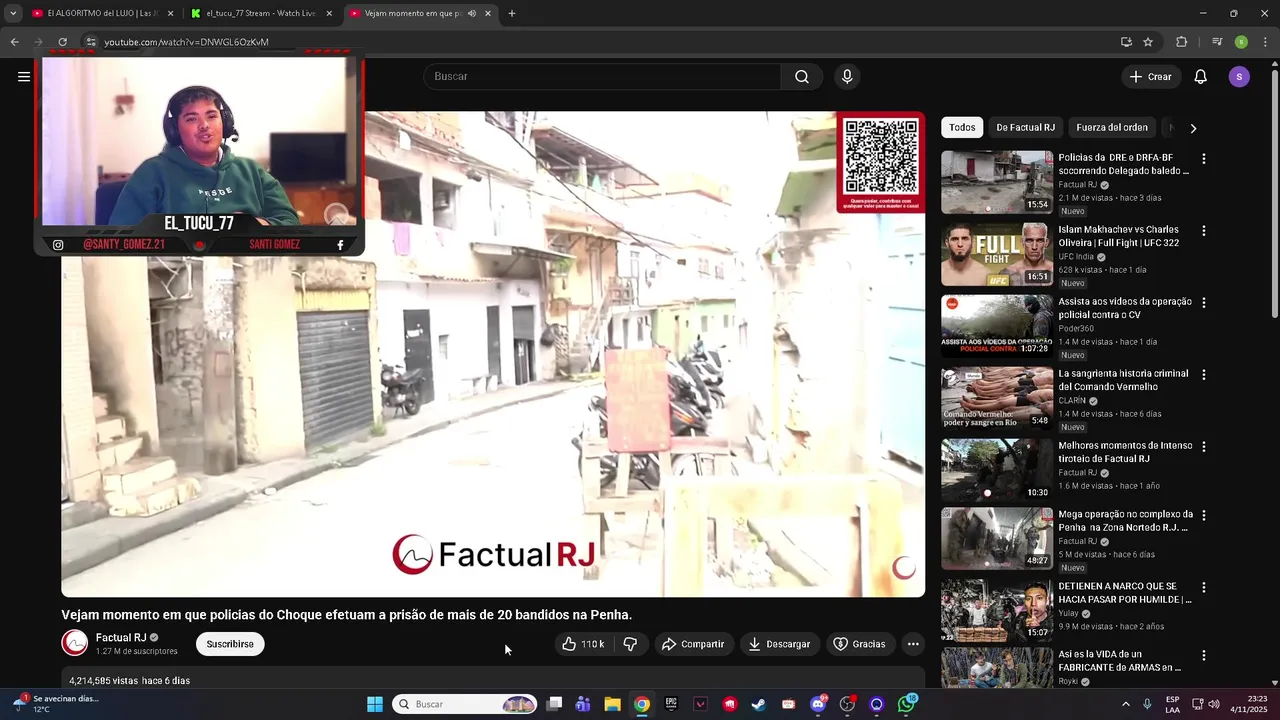This screenshot has height=720, width=1280.
Task: Dislike the video with thumbs down
Action: (x=630, y=644)
